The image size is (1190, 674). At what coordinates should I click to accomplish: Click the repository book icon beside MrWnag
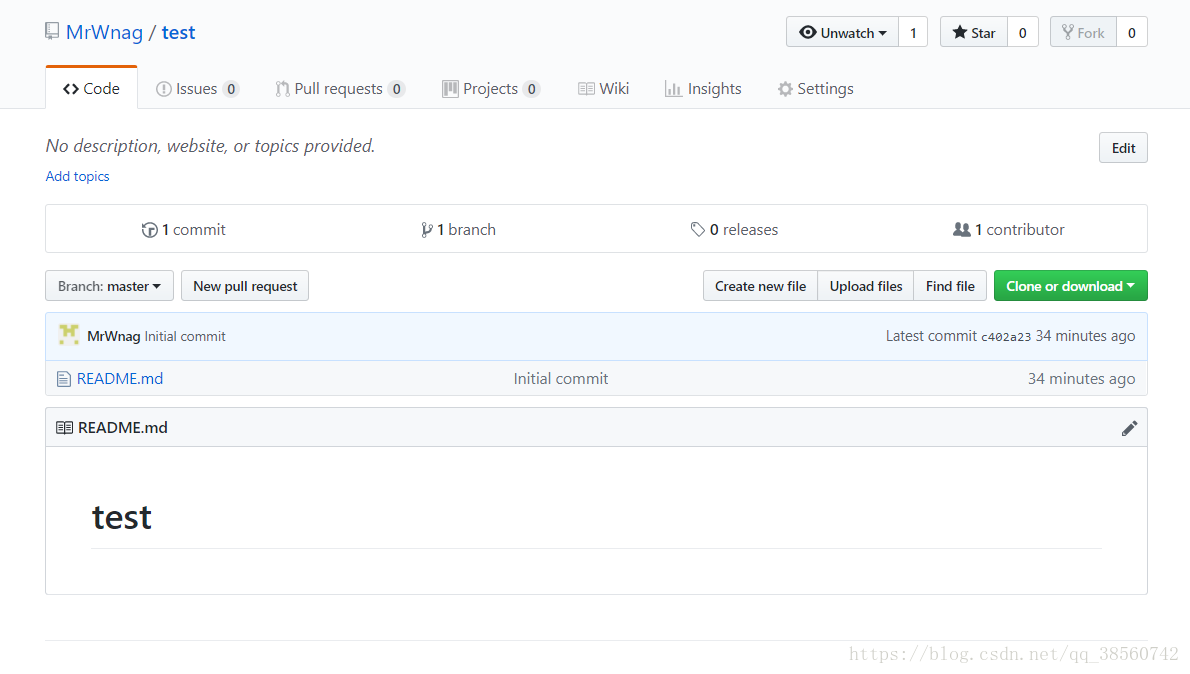(52, 31)
